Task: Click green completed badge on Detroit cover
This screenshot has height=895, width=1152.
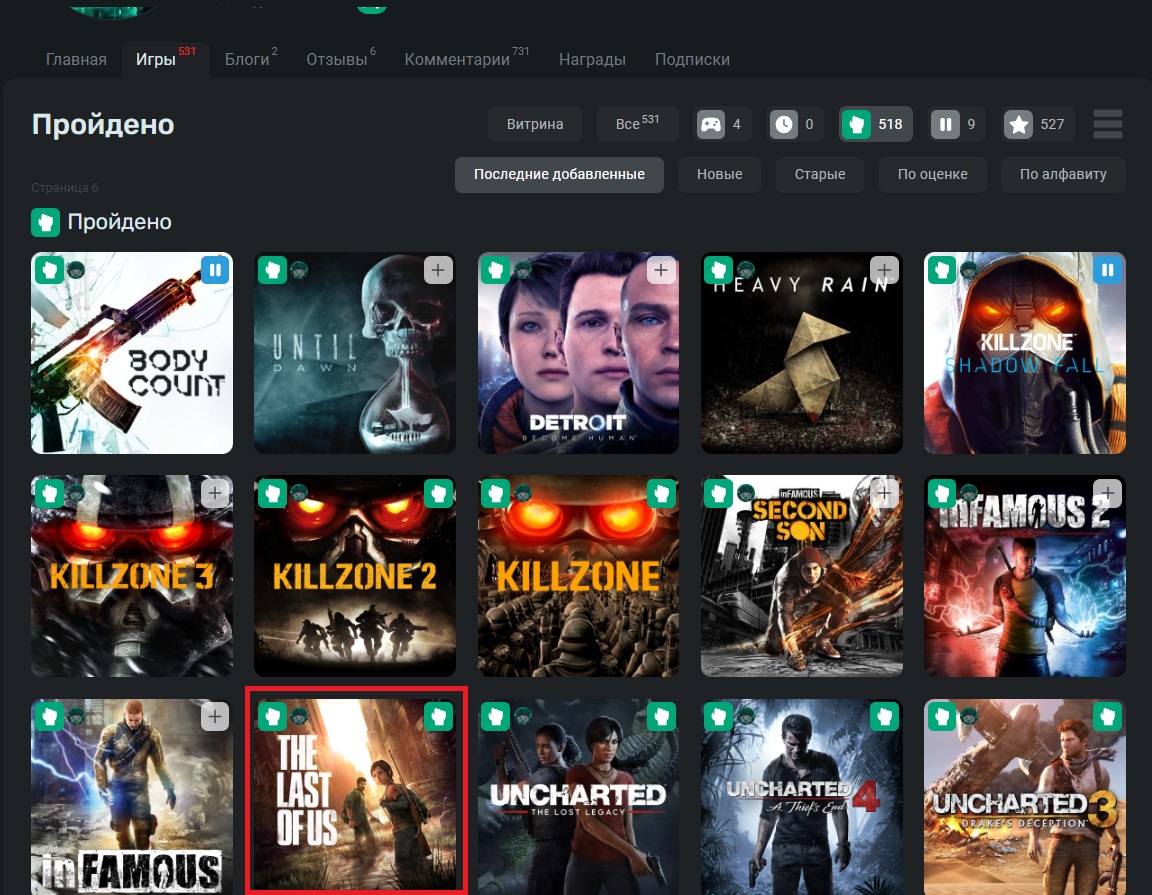Action: coord(495,270)
